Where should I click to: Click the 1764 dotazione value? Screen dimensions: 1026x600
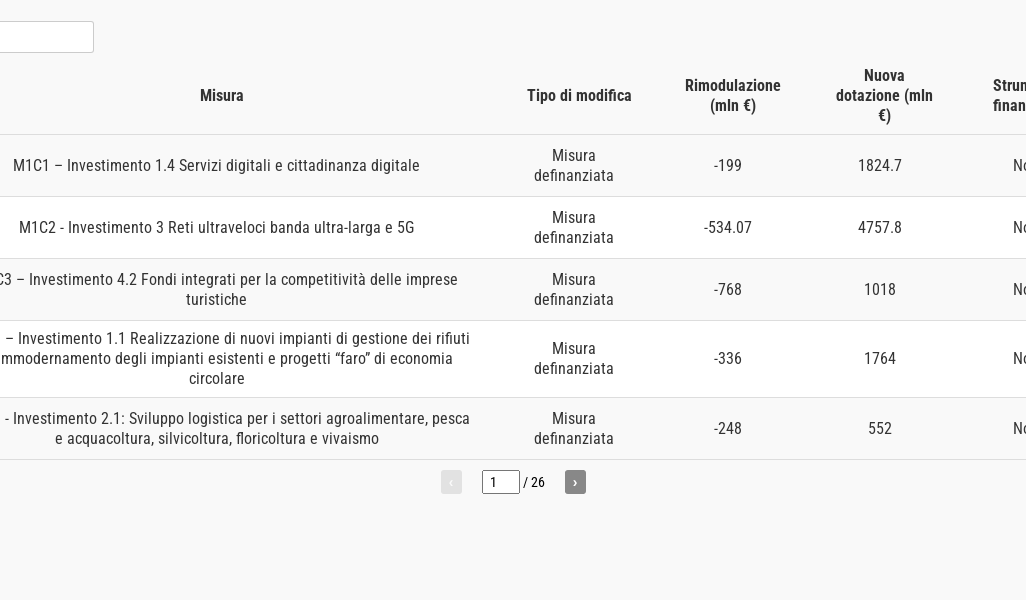[x=880, y=359]
